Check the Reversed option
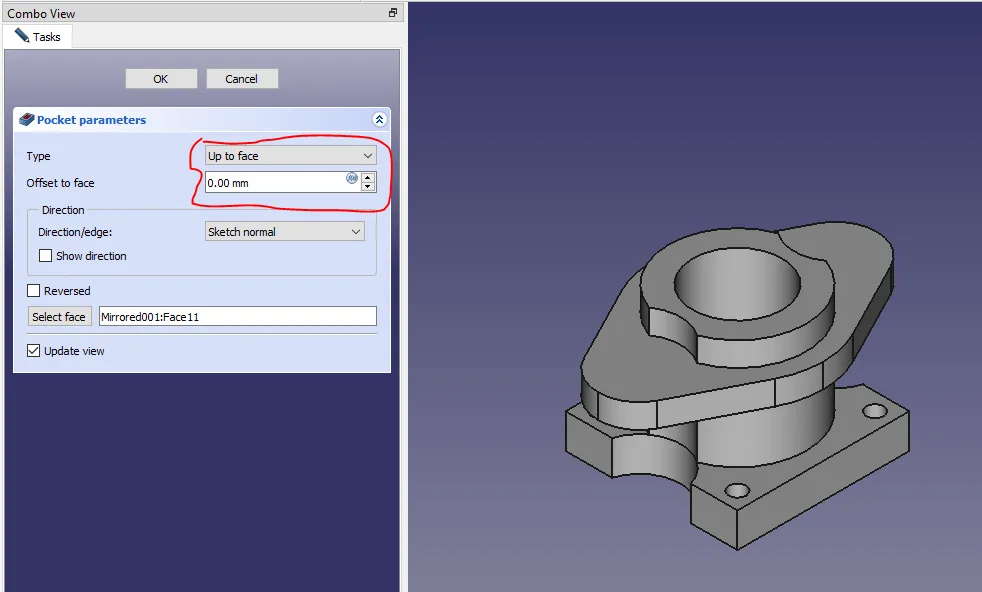The image size is (982, 592). coord(34,291)
